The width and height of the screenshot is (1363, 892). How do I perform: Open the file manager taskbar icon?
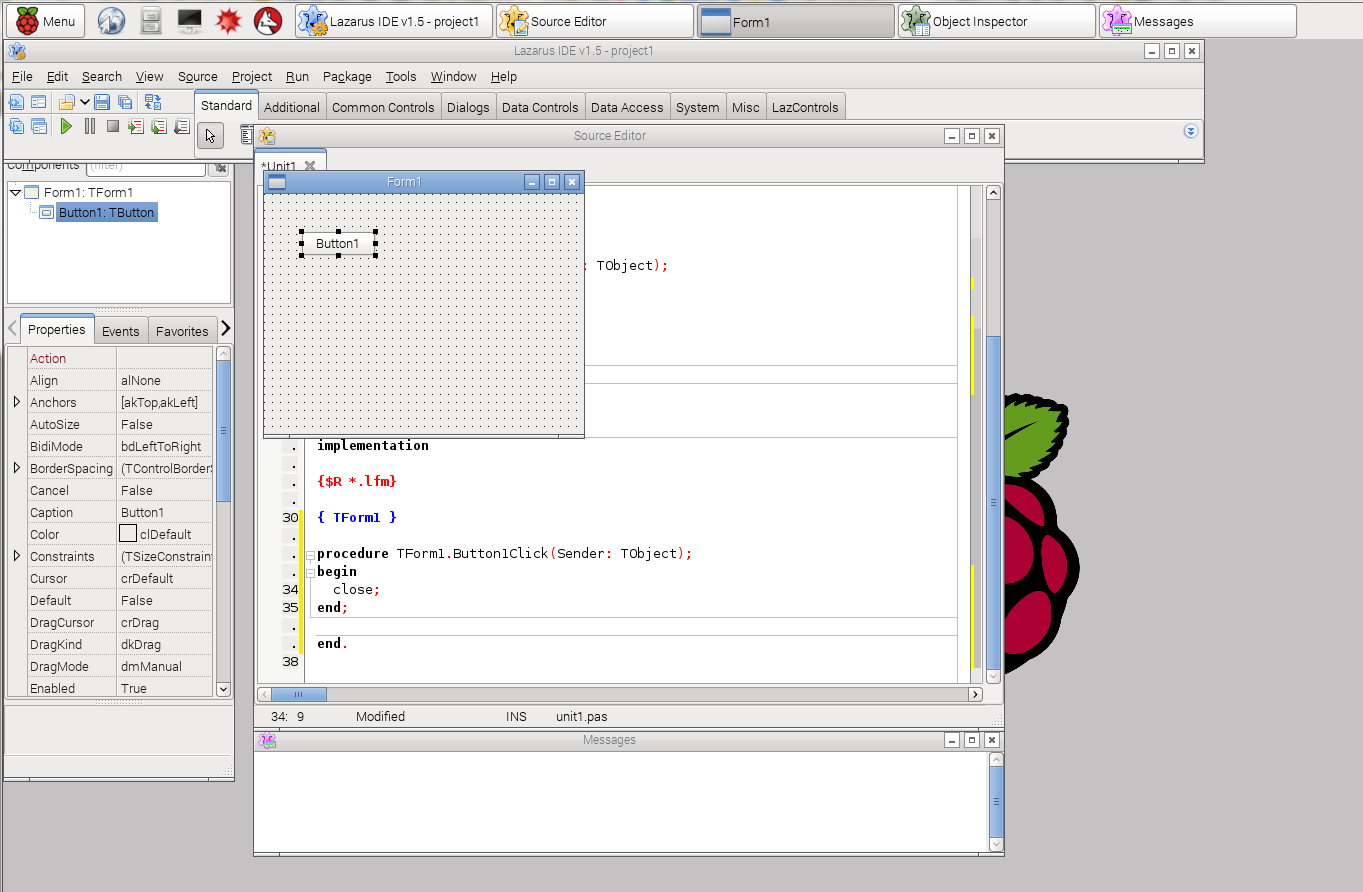[x=150, y=21]
